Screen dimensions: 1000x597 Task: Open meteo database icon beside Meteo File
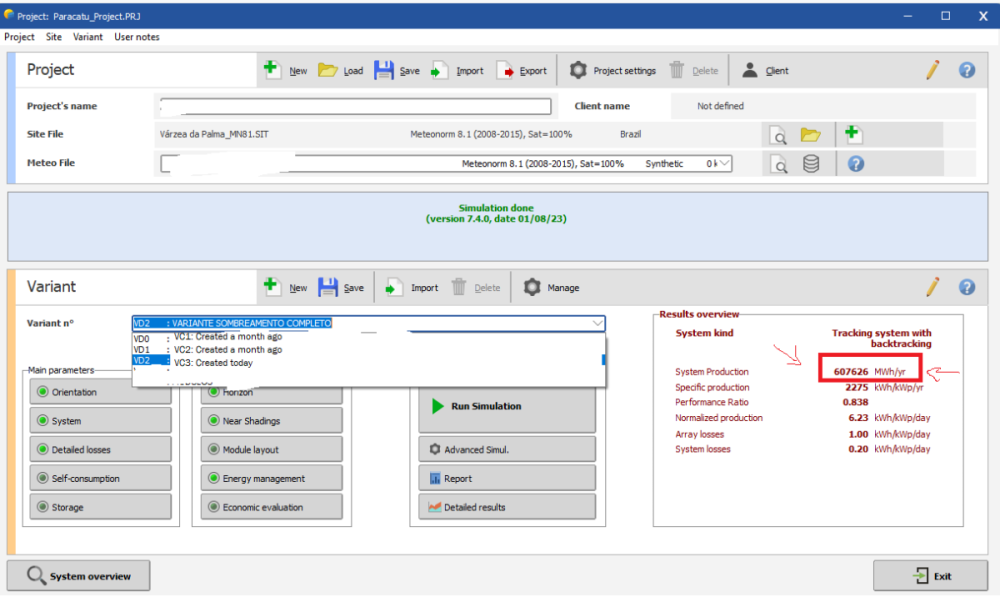coord(811,164)
